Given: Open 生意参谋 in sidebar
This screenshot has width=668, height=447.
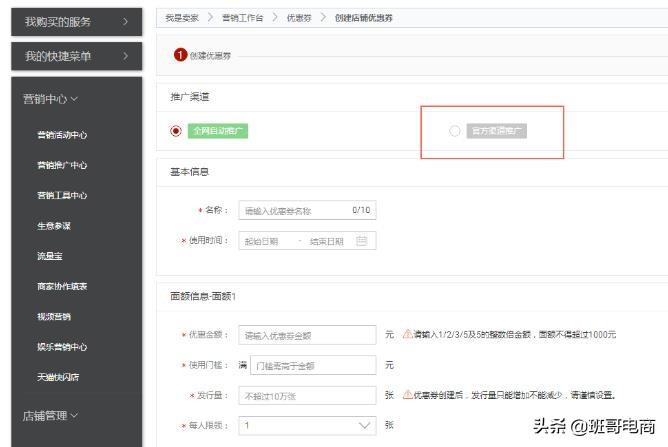Looking at the screenshot, I should 54,226.
